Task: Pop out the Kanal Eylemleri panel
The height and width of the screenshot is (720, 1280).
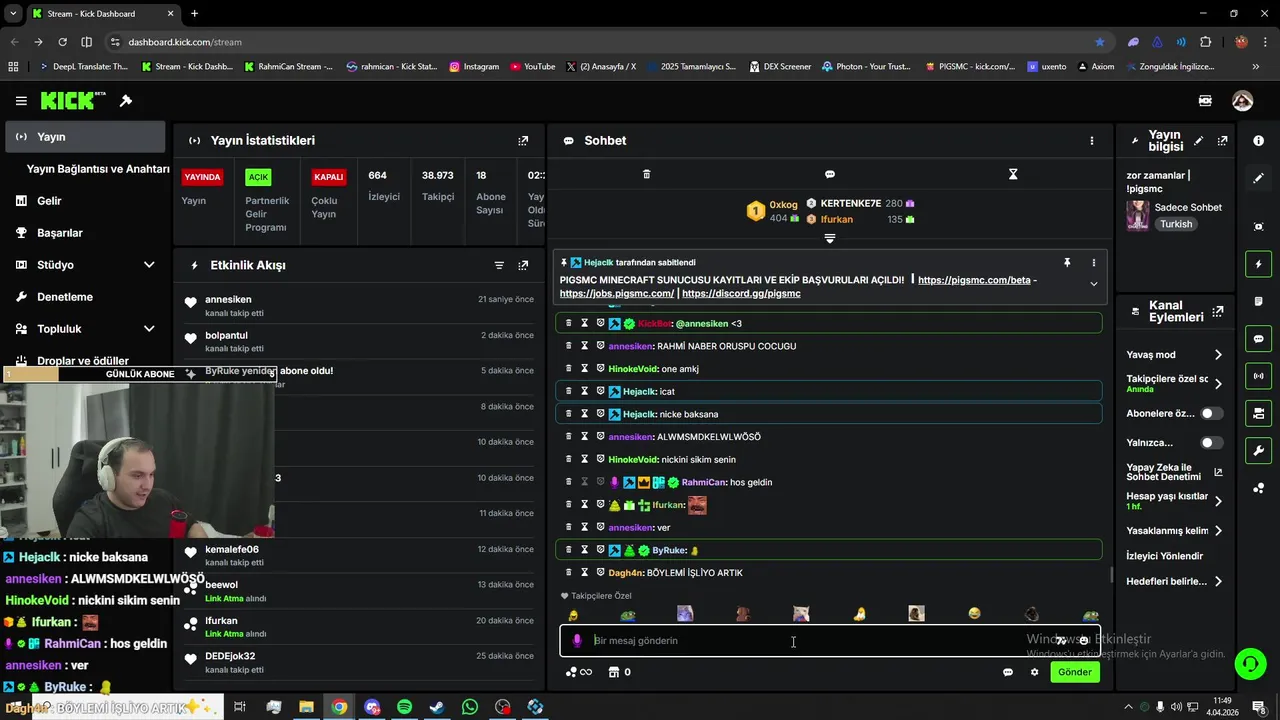Action: coord(1217,312)
